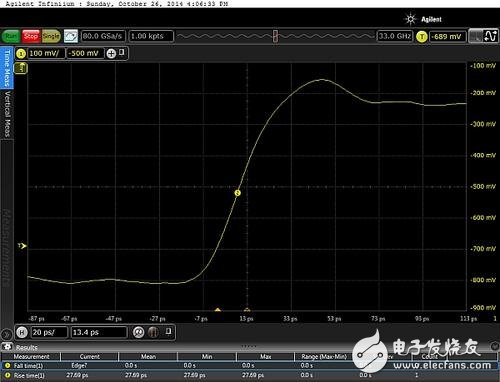Viewport: 500px width, 382px height.
Task: Open the 33.0 GHz bandwidth setting
Action: (395, 36)
